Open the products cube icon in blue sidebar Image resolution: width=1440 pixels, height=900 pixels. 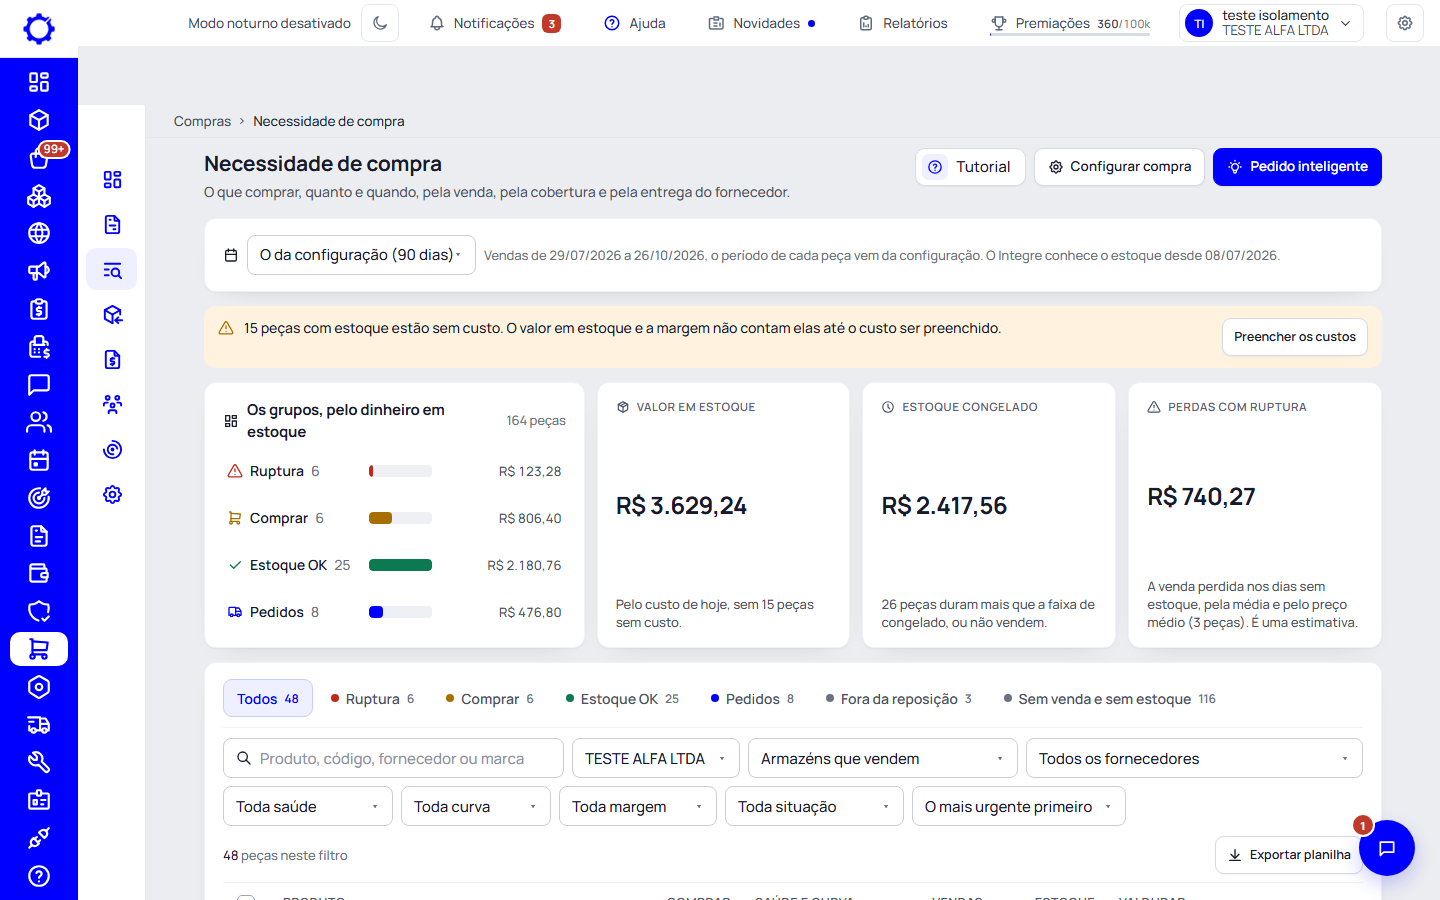point(39,120)
